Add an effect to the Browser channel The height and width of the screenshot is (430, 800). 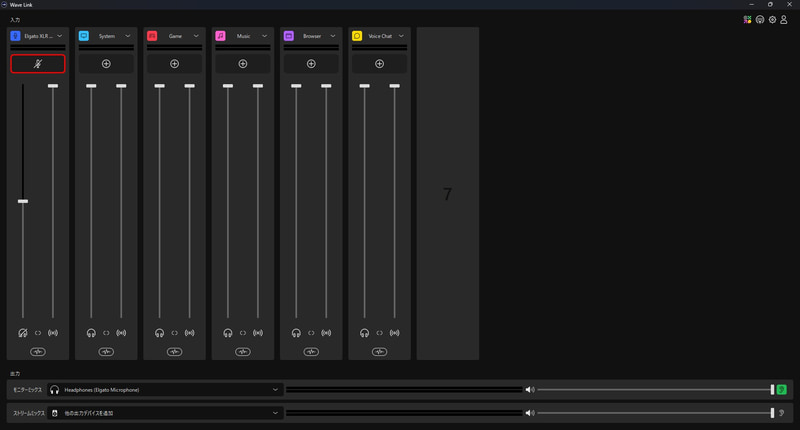coord(311,64)
